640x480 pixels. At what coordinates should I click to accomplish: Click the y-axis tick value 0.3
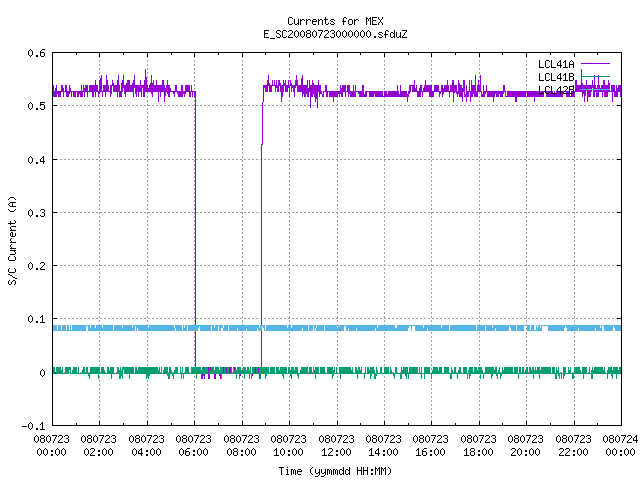tap(36, 213)
